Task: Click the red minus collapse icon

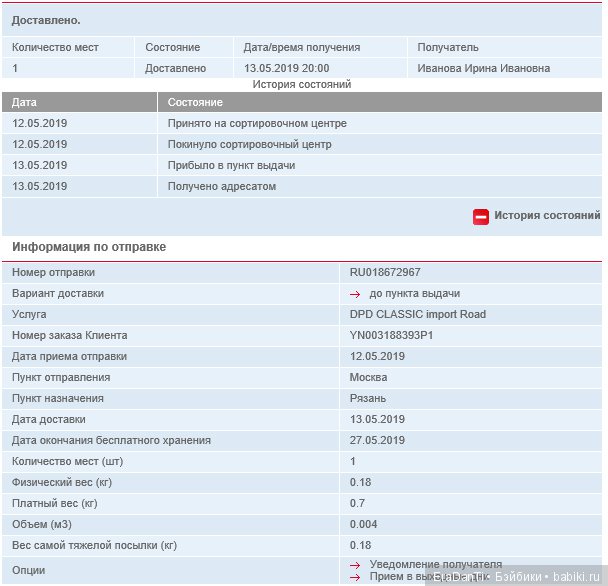Action: coord(481,216)
